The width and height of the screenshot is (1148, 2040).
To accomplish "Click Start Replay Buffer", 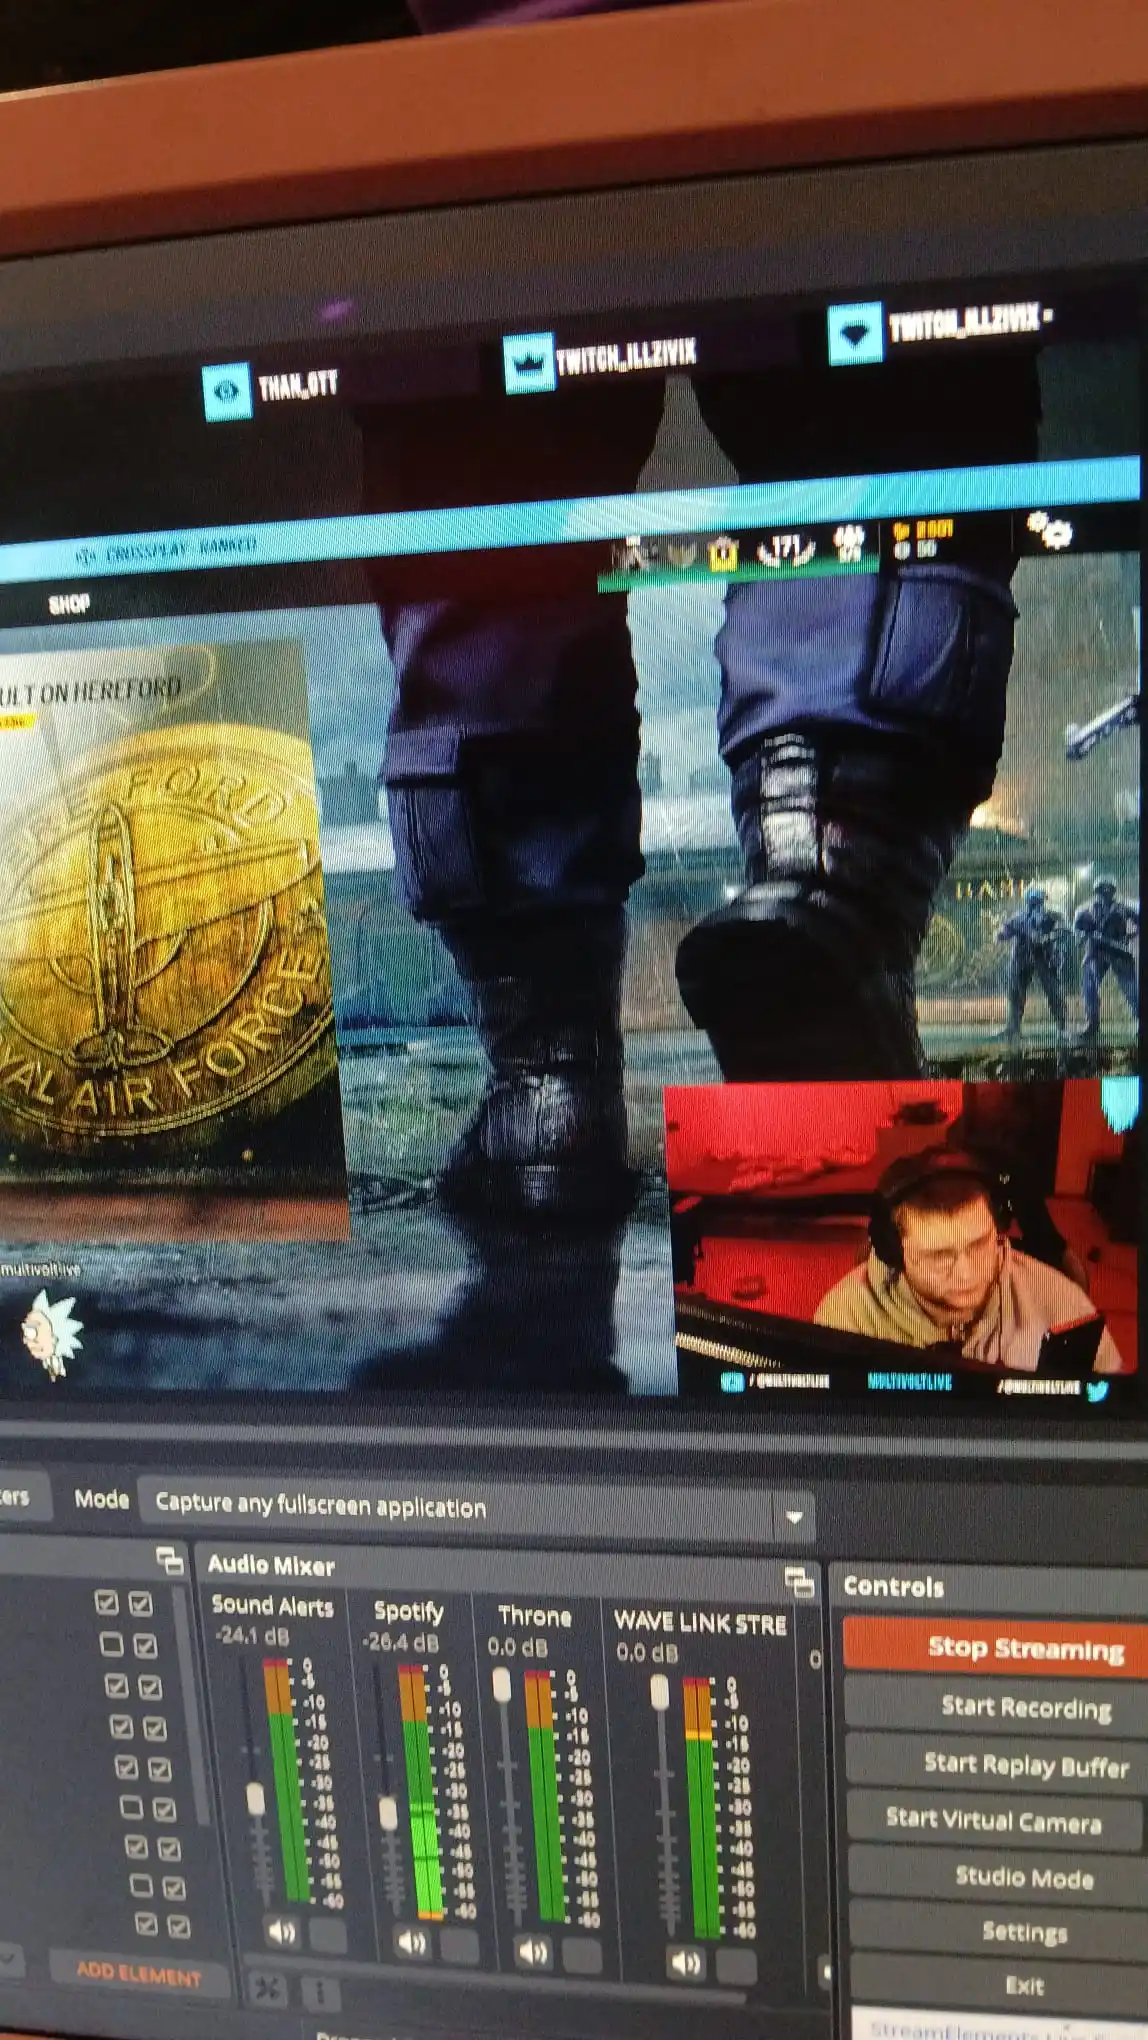I will (1000, 1763).
